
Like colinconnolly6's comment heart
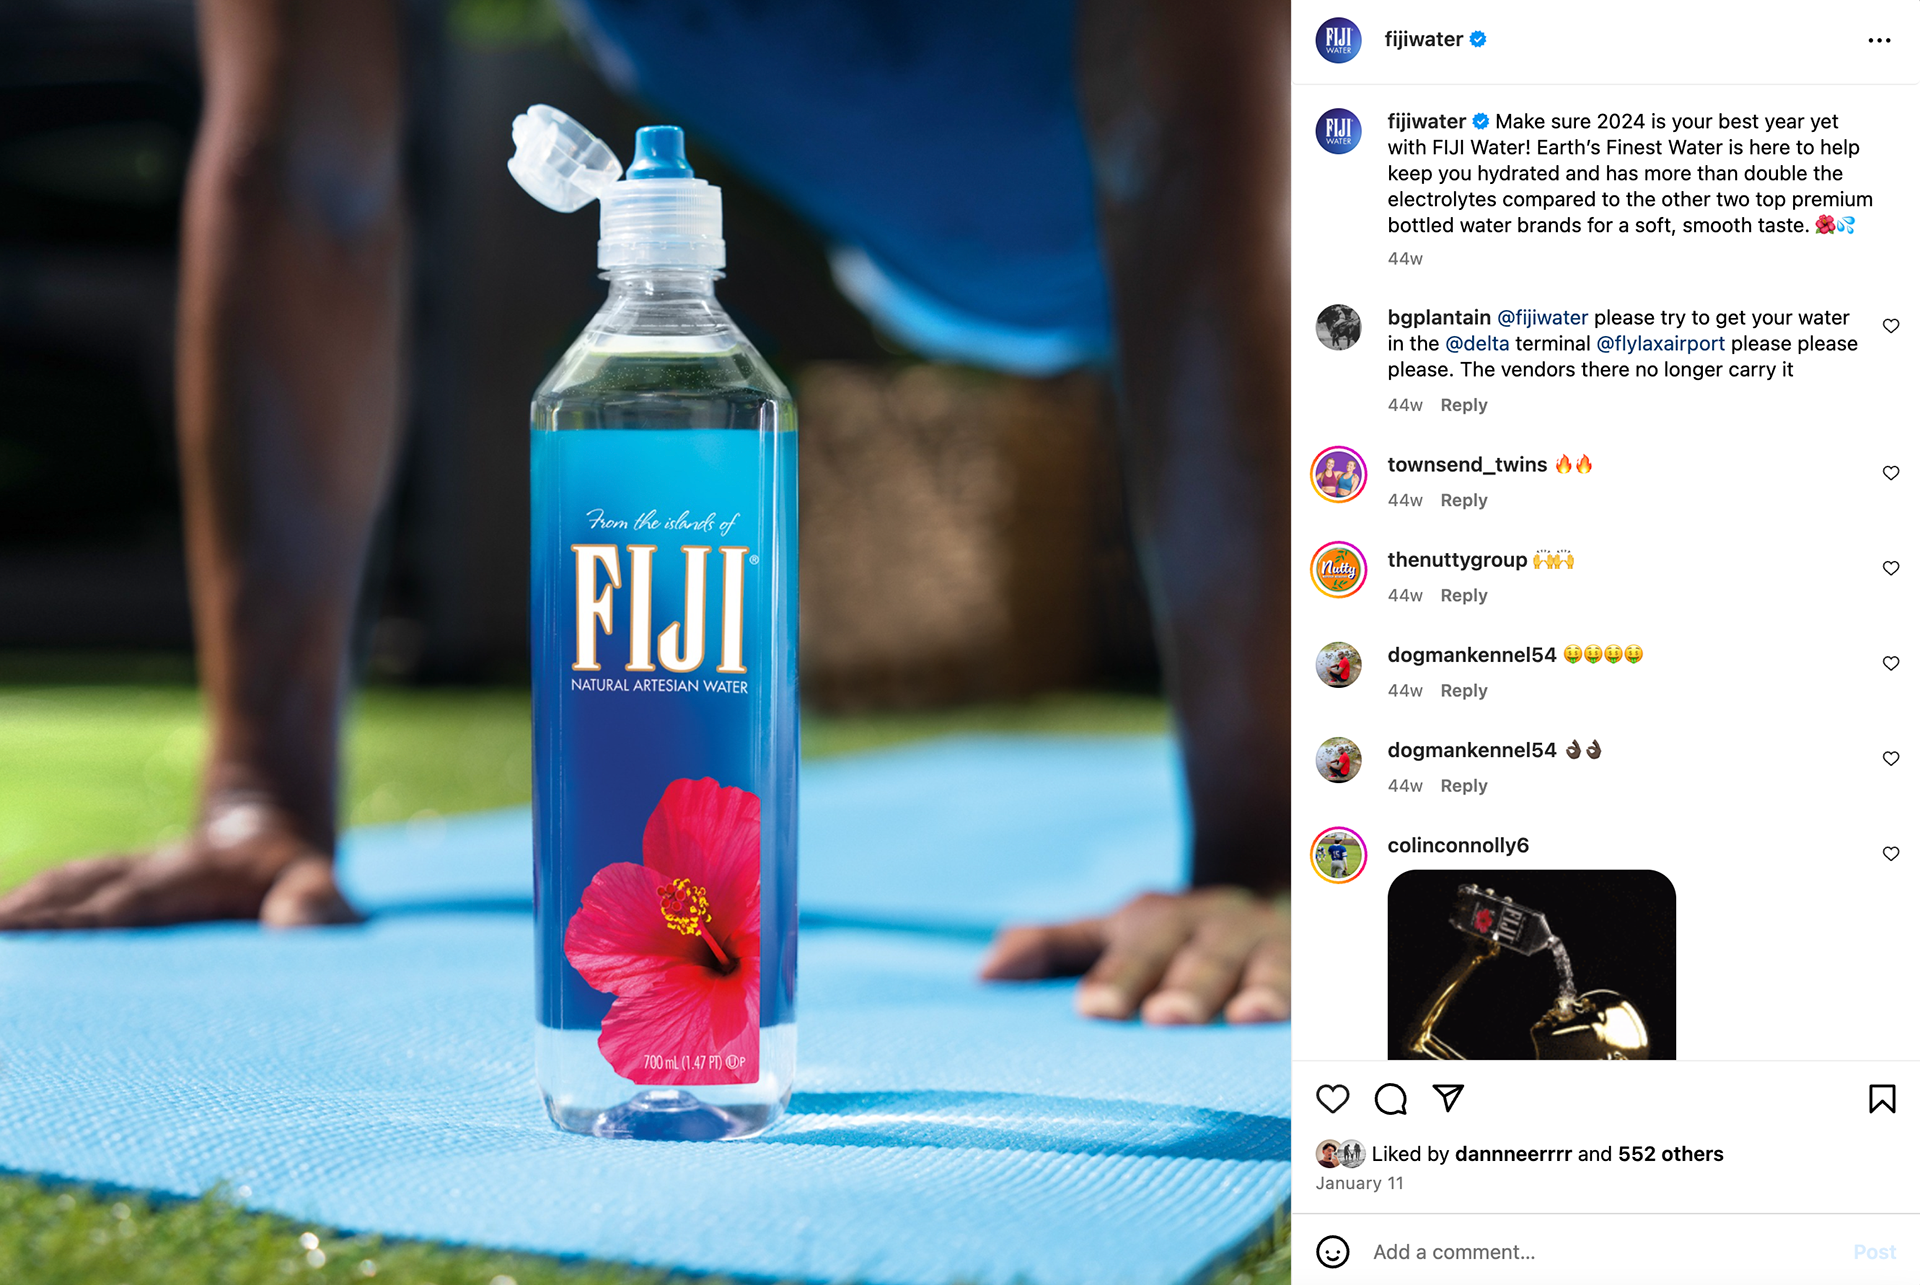(1890, 854)
